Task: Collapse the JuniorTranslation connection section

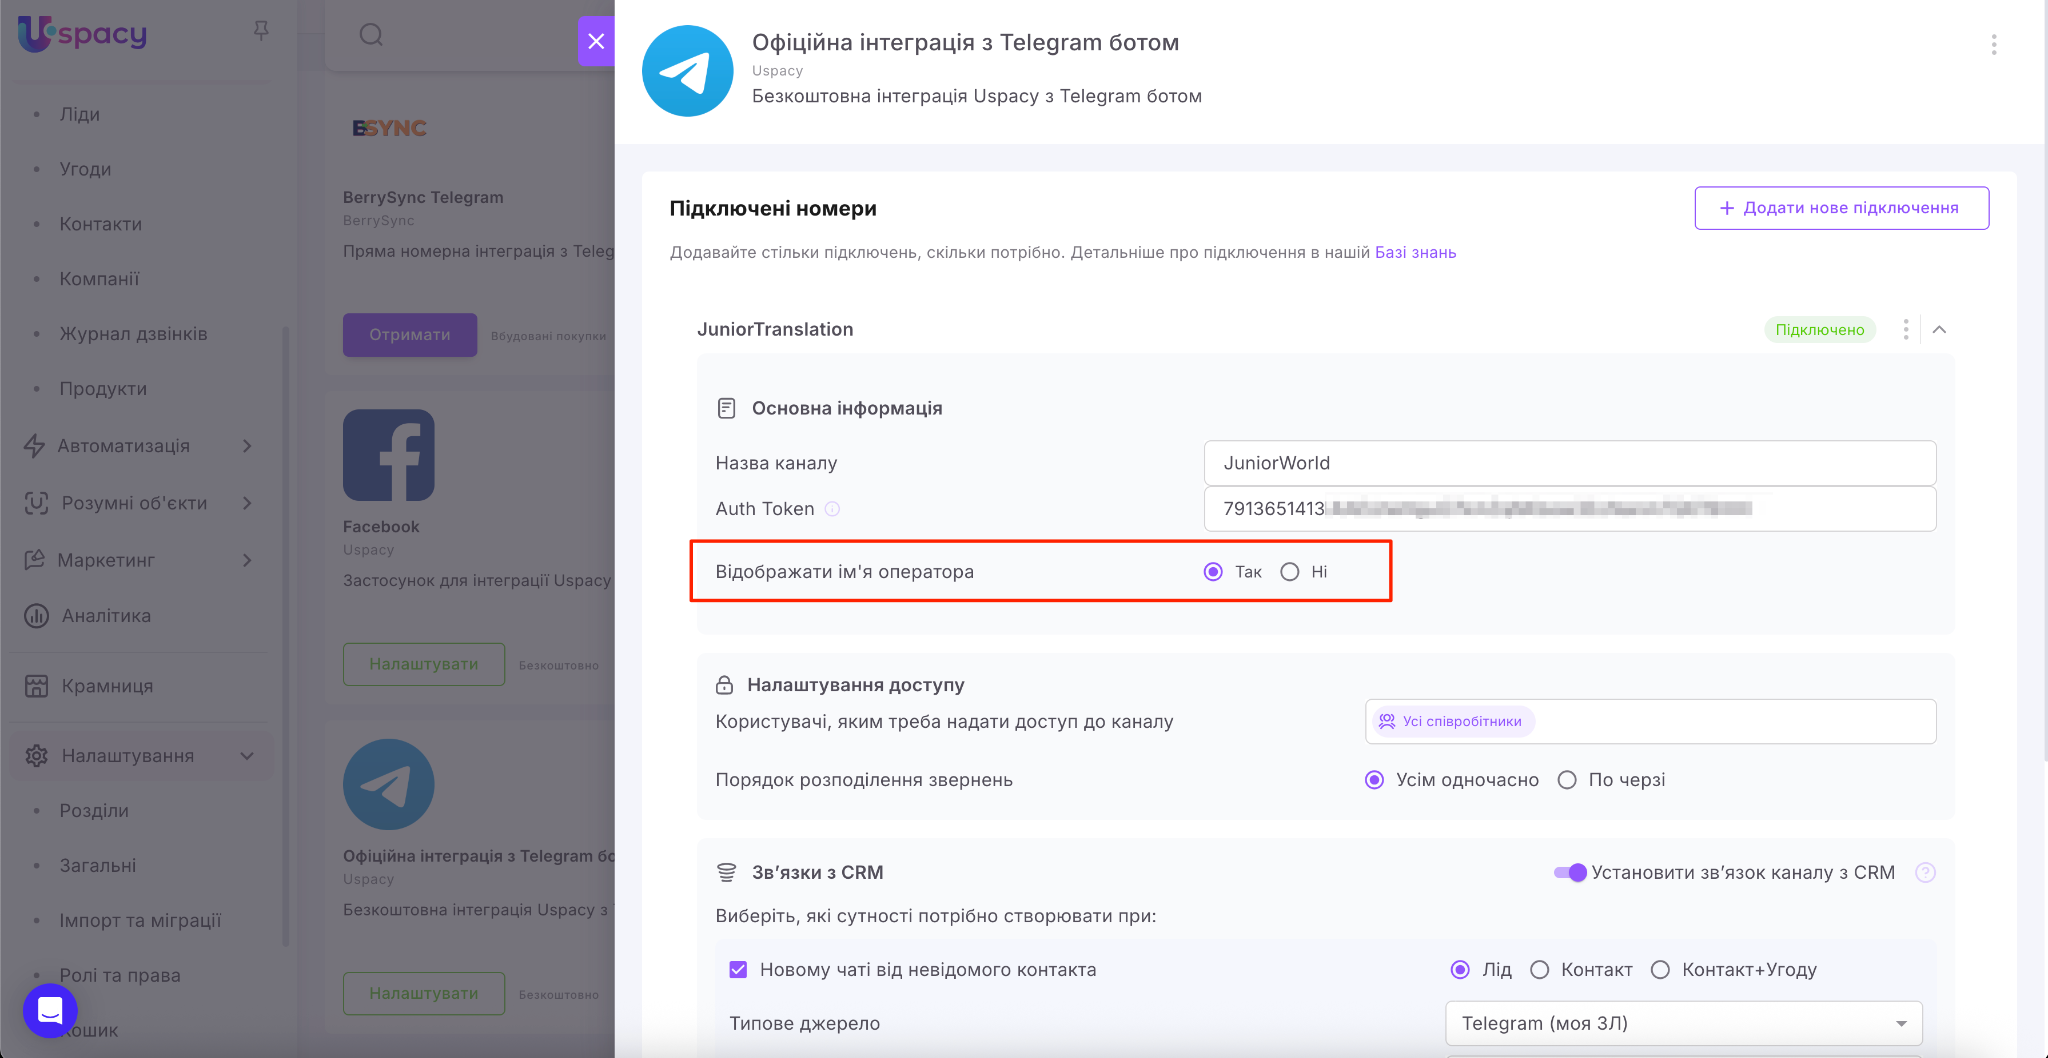Action: click(x=1939, y=330)
